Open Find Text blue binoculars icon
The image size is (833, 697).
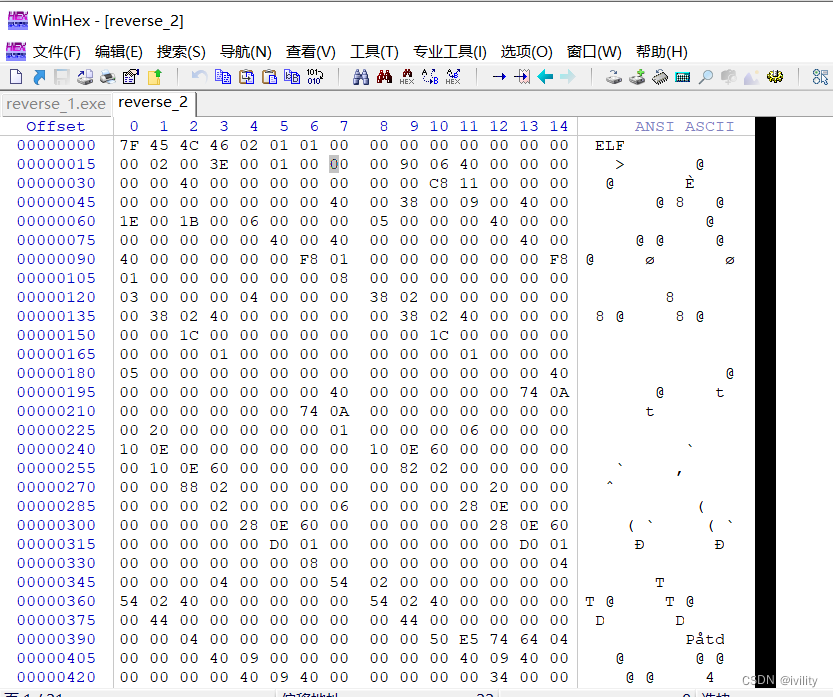[361, 77]
